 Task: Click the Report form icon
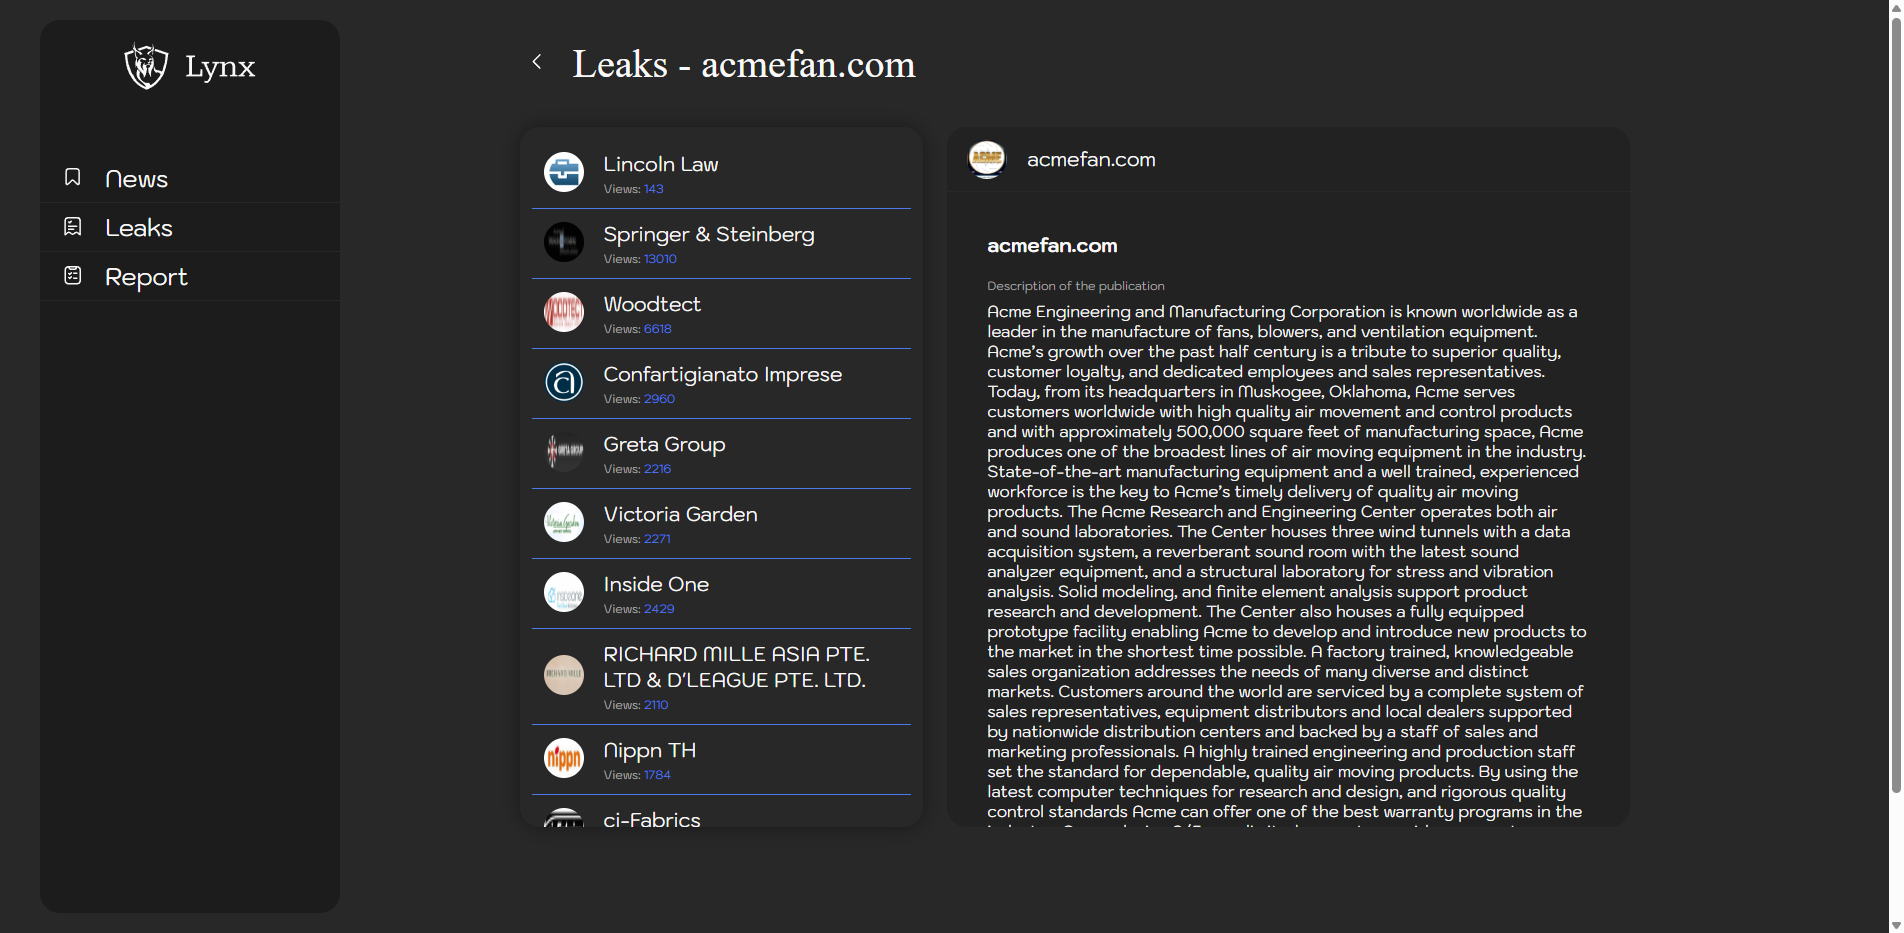(73, 275)
